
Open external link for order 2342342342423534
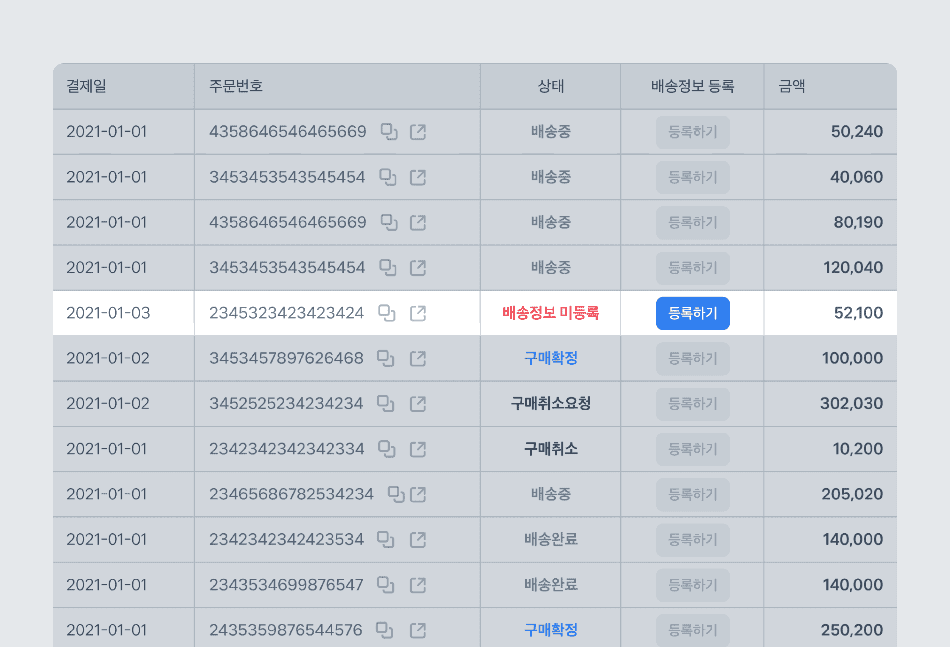pos(418,539)
